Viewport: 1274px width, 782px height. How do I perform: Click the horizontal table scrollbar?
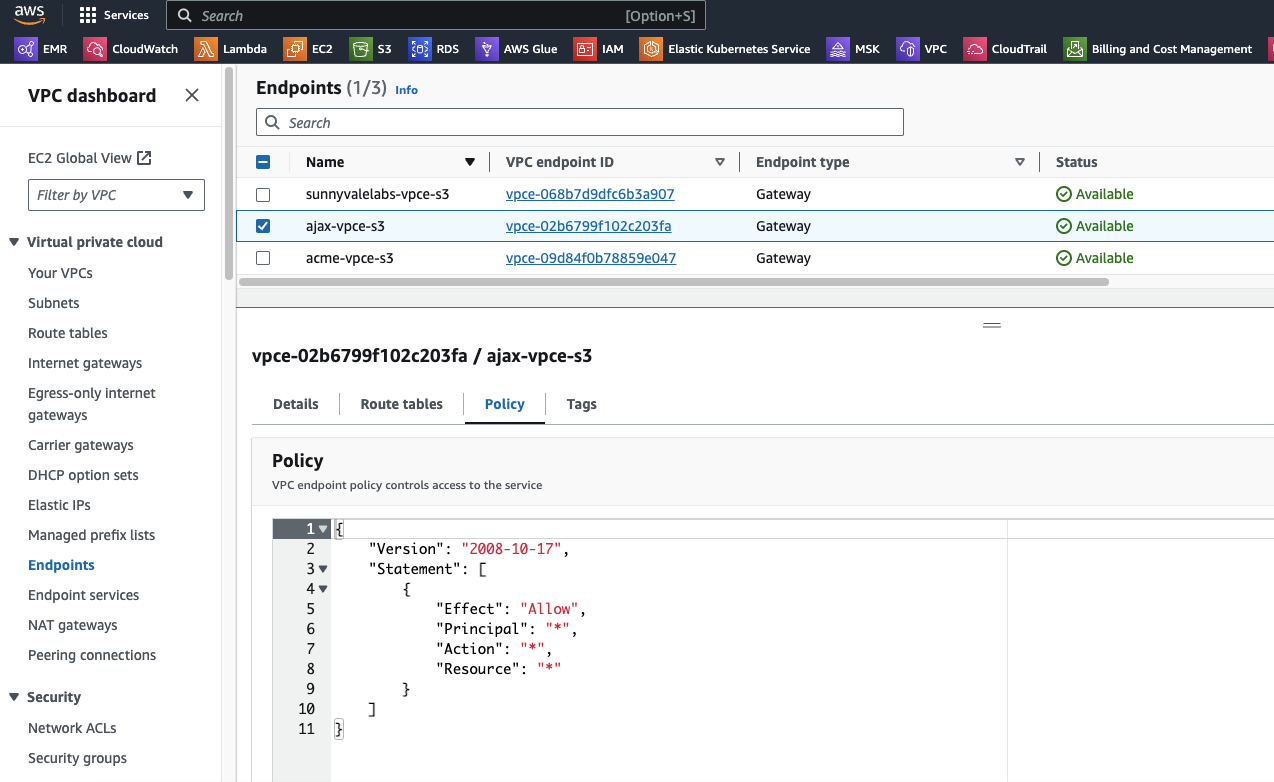click(674, 282)
